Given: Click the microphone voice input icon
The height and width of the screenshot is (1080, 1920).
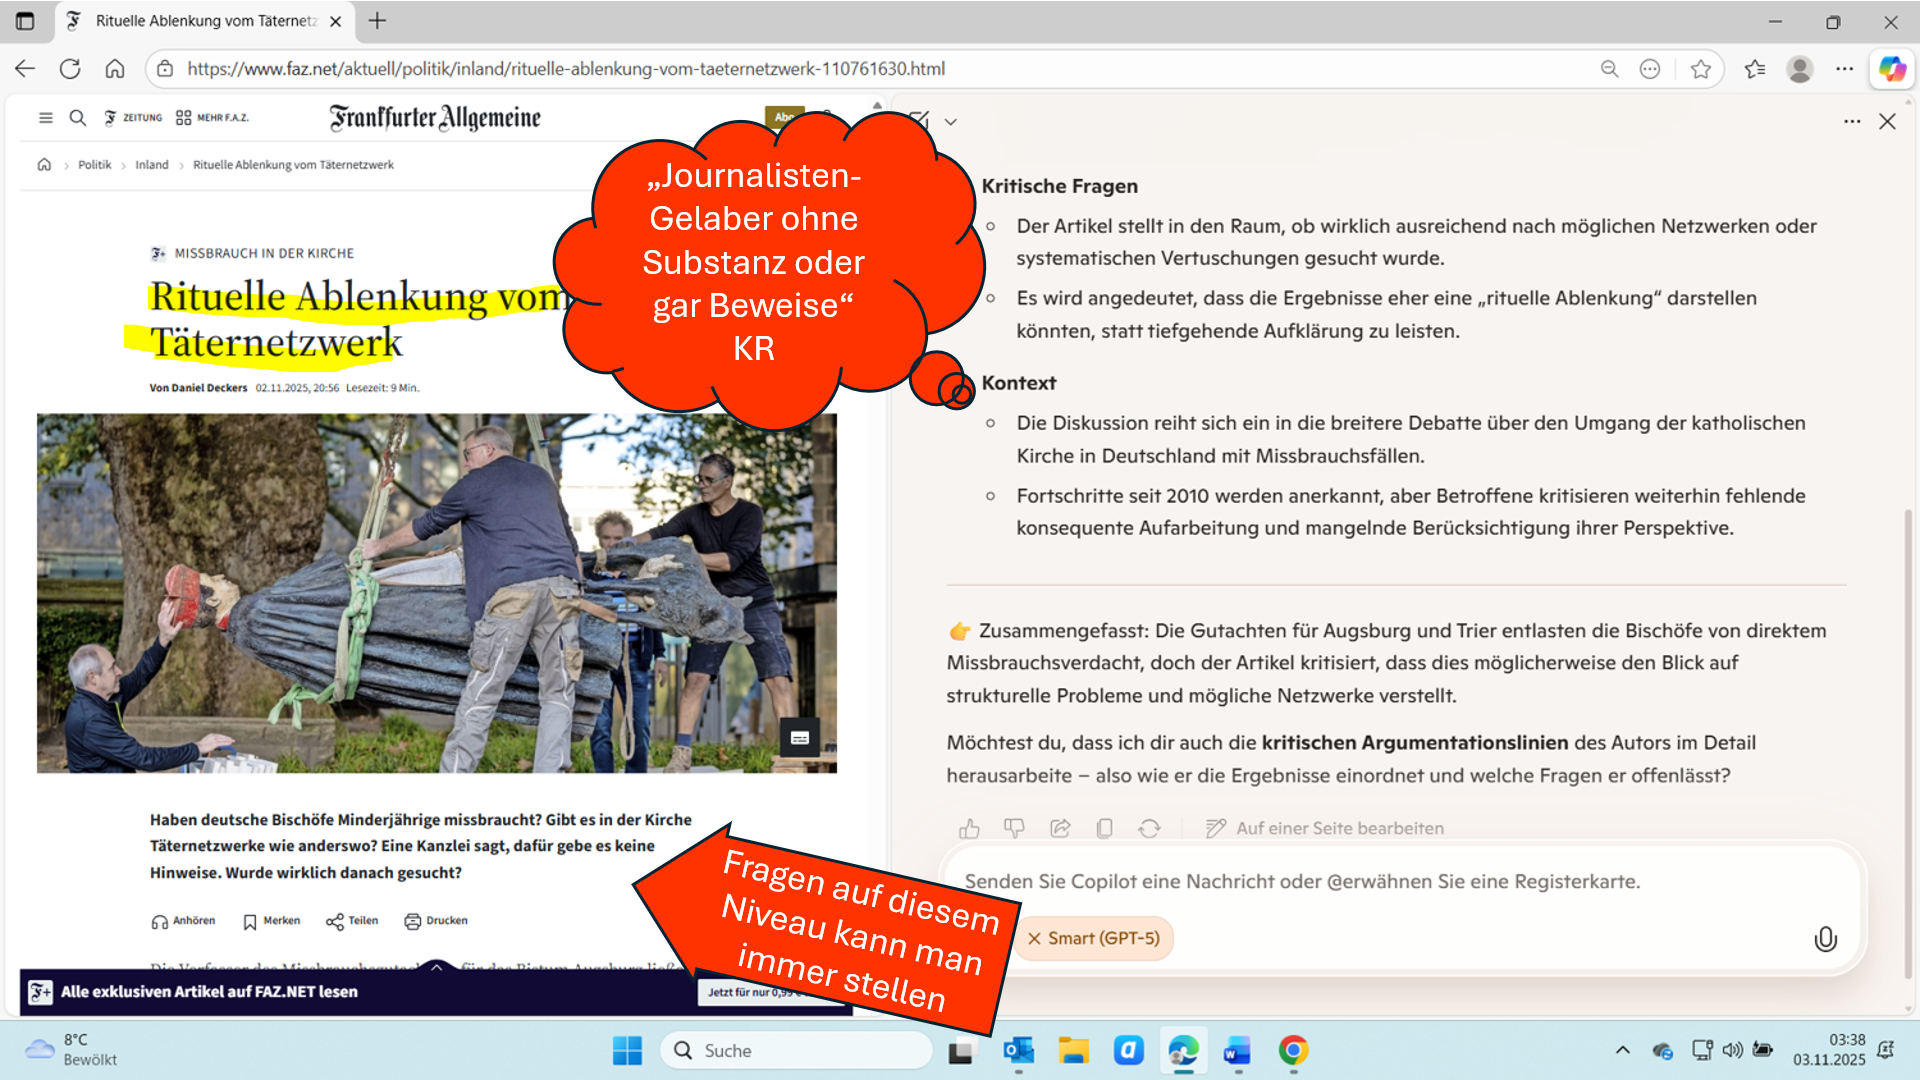Looking at the screenshot, I should click(x=1825, y=939).
